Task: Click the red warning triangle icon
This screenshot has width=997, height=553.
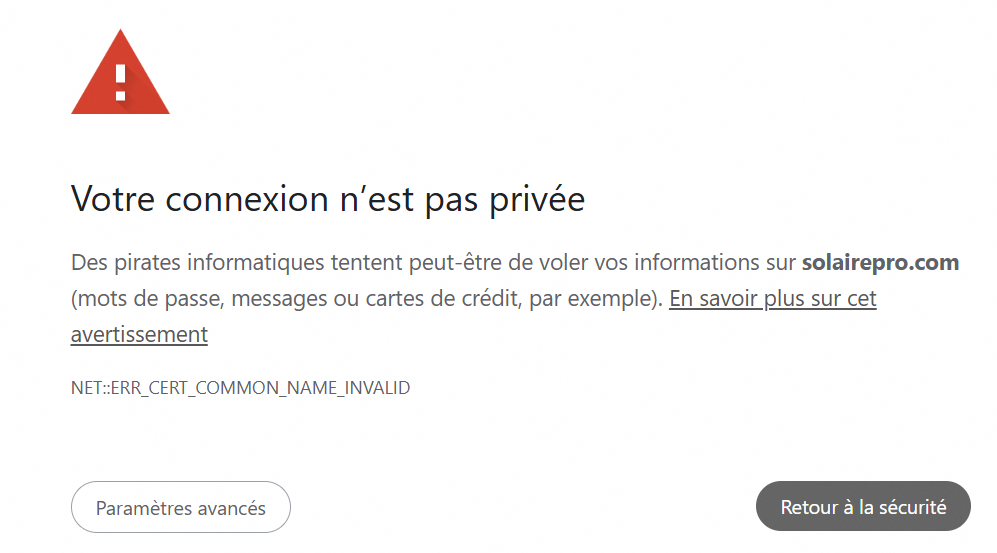Action: point(120,75)
